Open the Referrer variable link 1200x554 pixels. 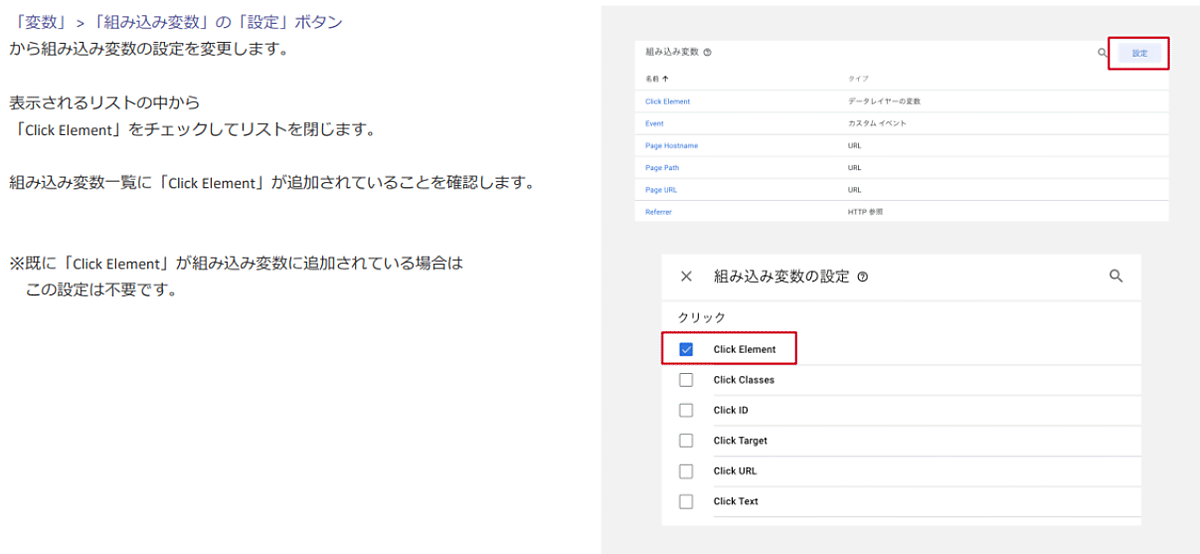coord(658,212)
